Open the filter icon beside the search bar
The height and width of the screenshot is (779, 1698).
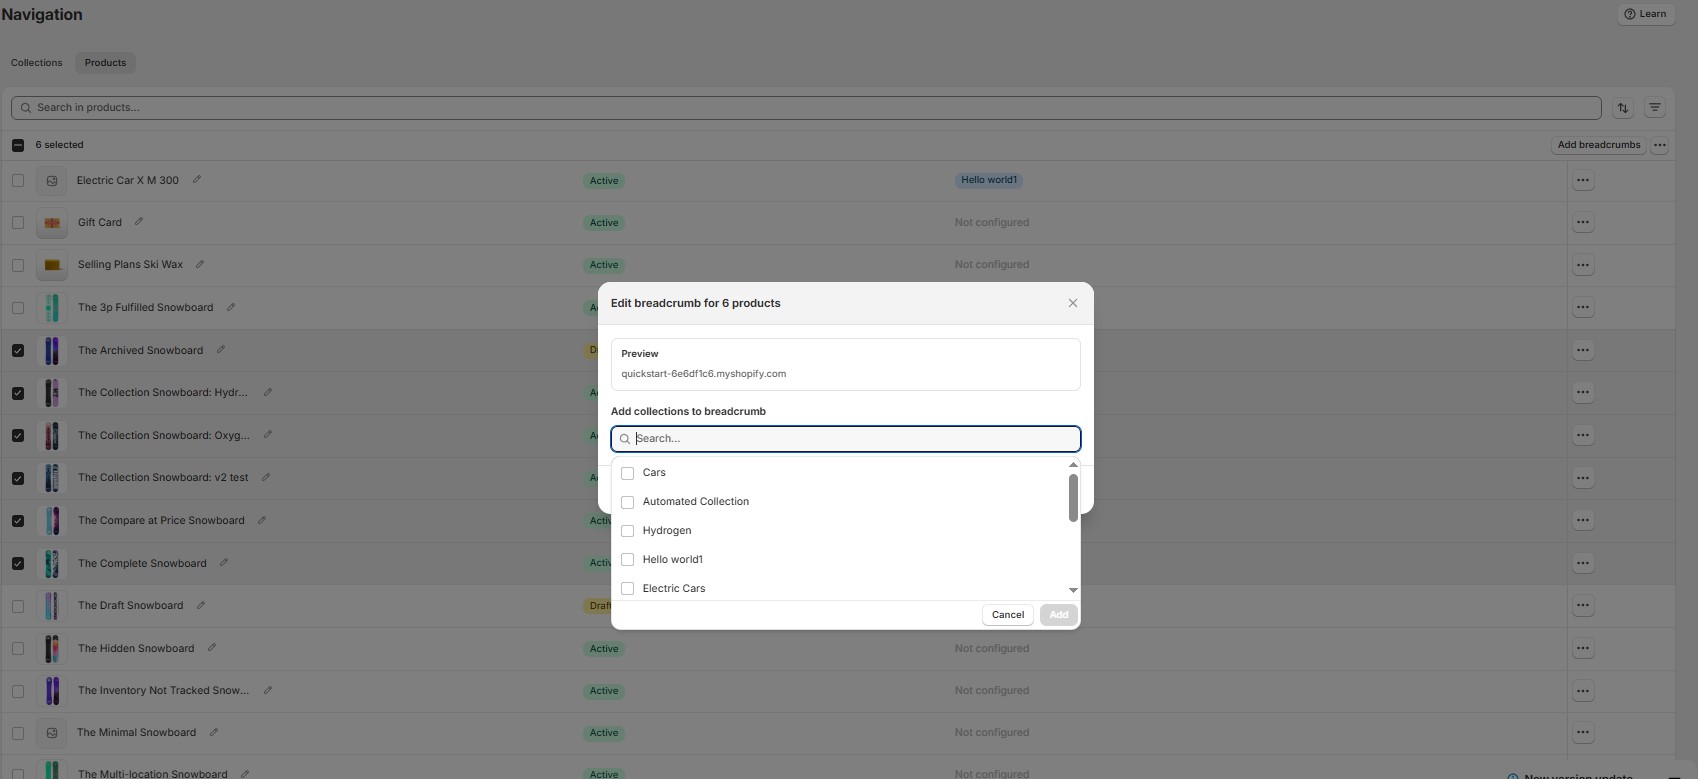tap(1655, 108)
